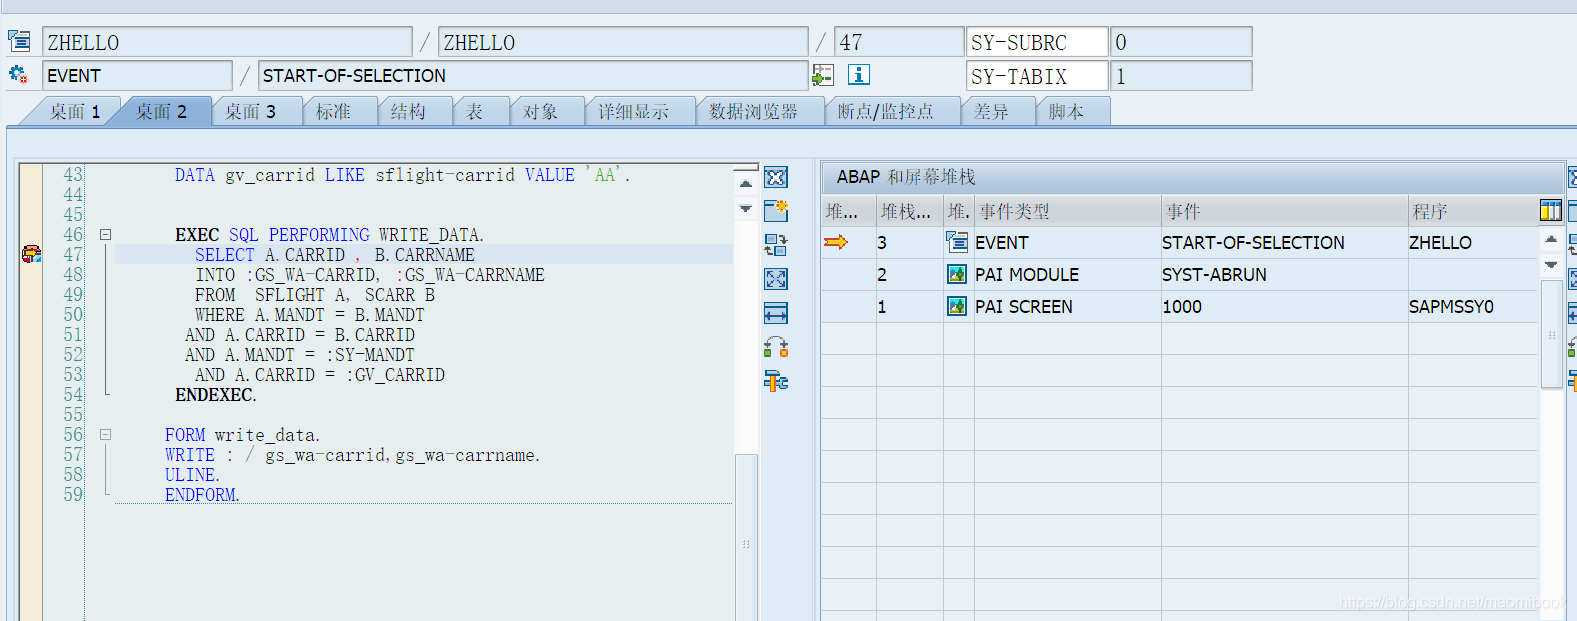This screenshot has height=621, width=1577.
Task: Click the SY-TABIX value field showing 1
Action: 1181,76
